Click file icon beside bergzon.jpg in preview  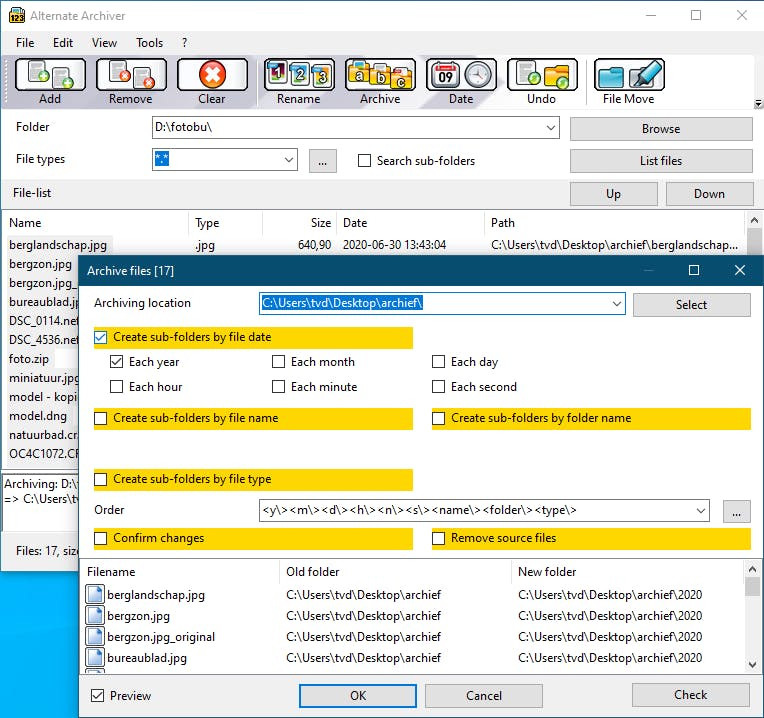point(95,615)
